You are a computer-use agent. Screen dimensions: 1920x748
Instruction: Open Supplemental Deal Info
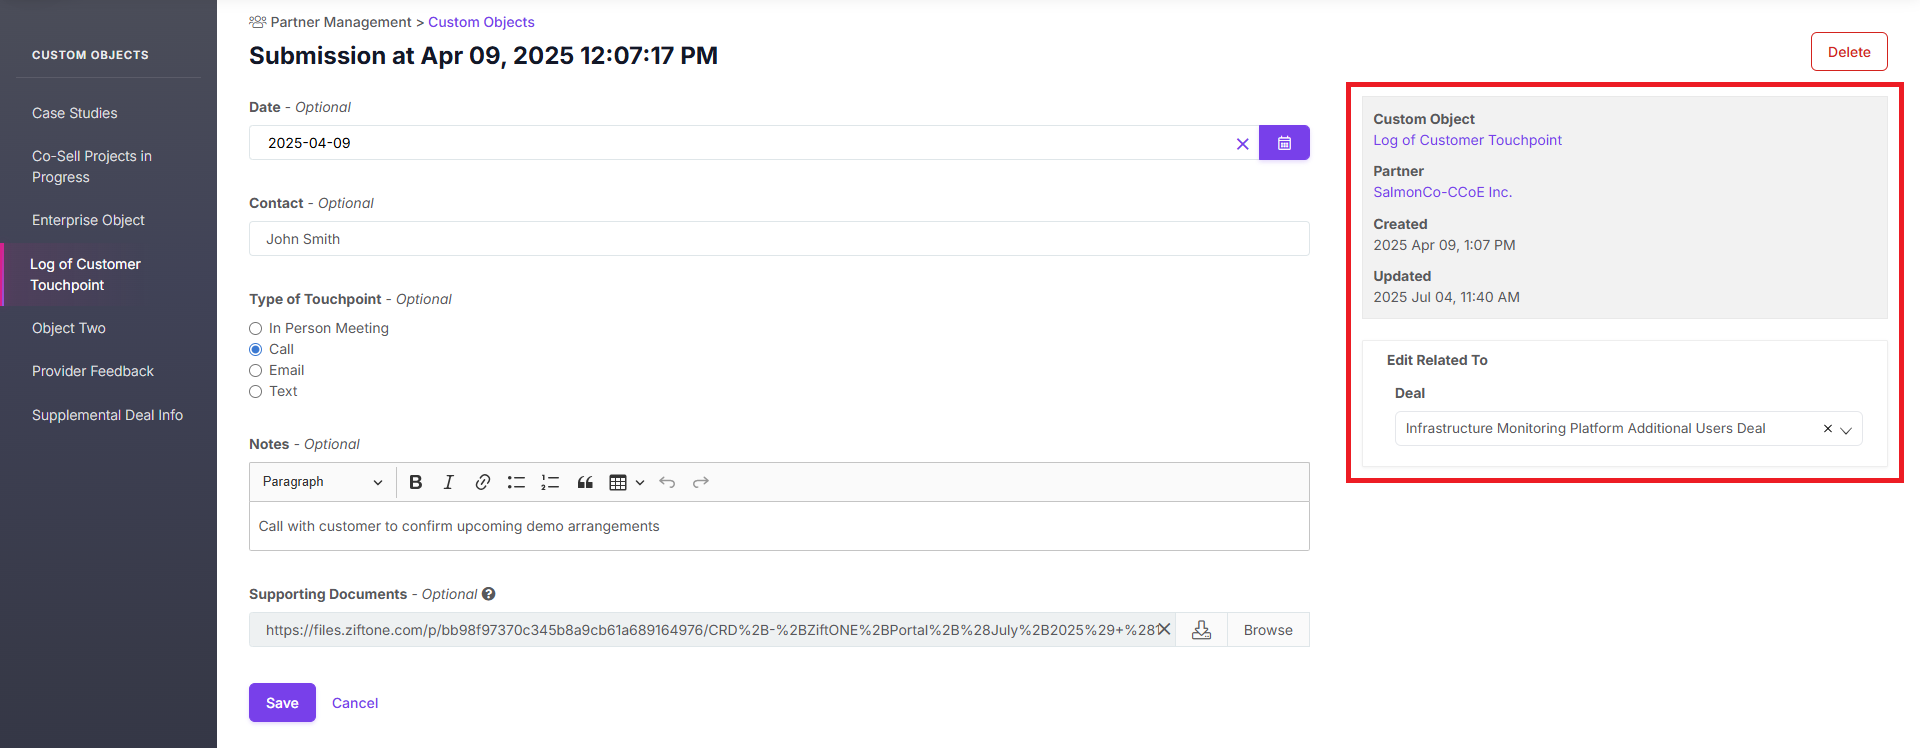tap(107, 415)
